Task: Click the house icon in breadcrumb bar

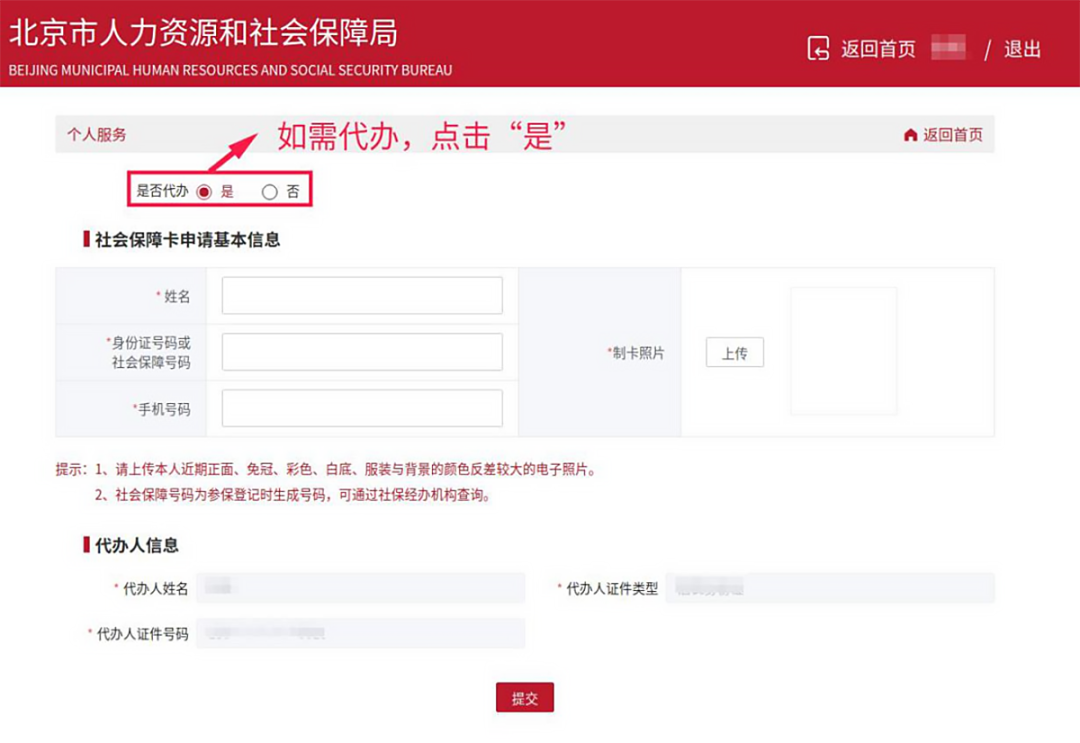Action: [910, 135]
